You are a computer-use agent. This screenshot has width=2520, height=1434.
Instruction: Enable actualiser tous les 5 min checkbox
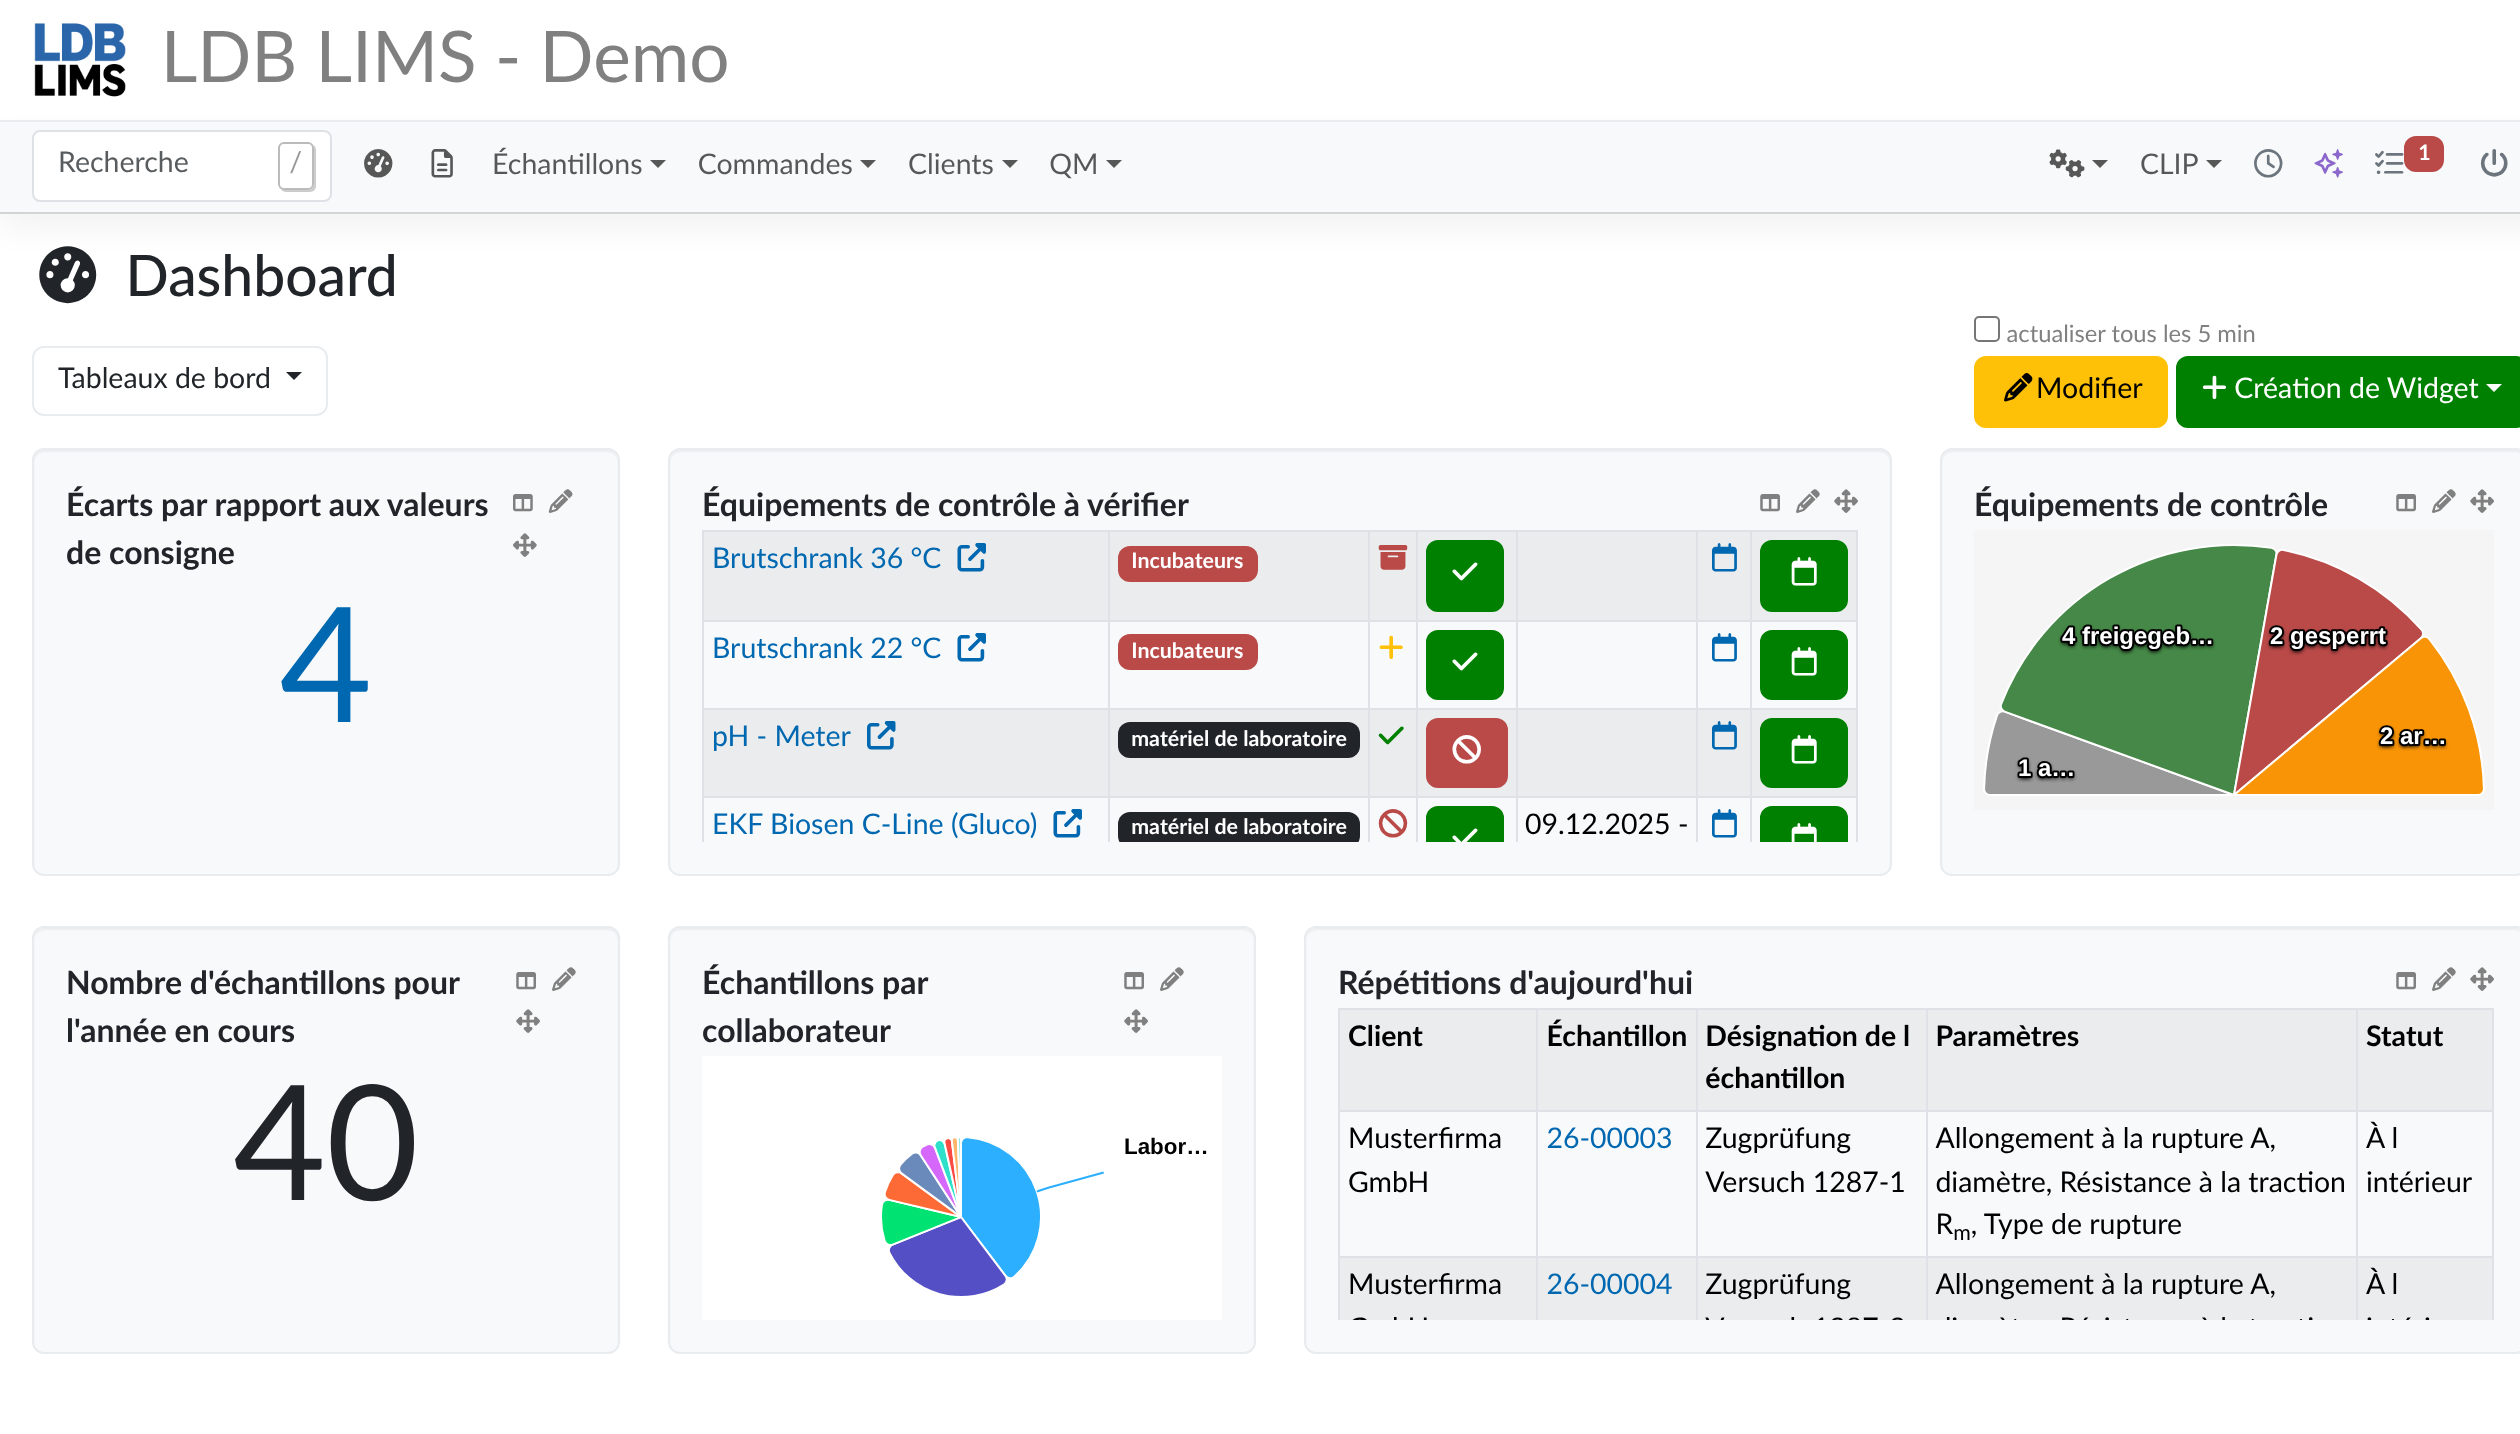1987,329
